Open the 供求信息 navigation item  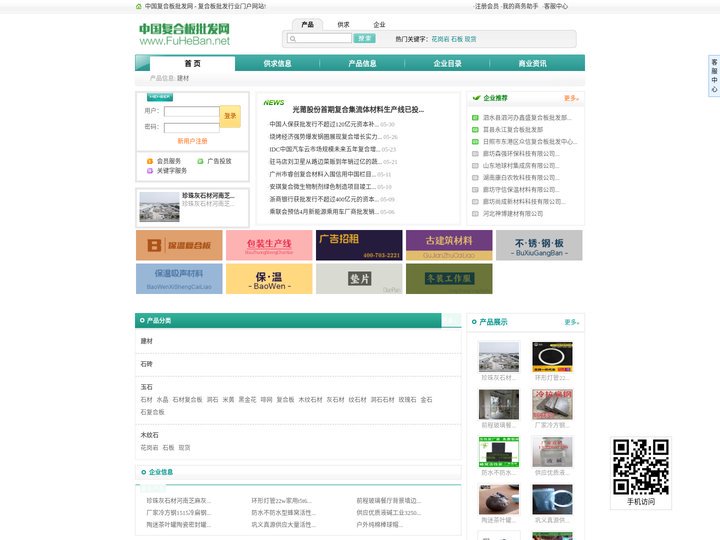tap(277, 63)
